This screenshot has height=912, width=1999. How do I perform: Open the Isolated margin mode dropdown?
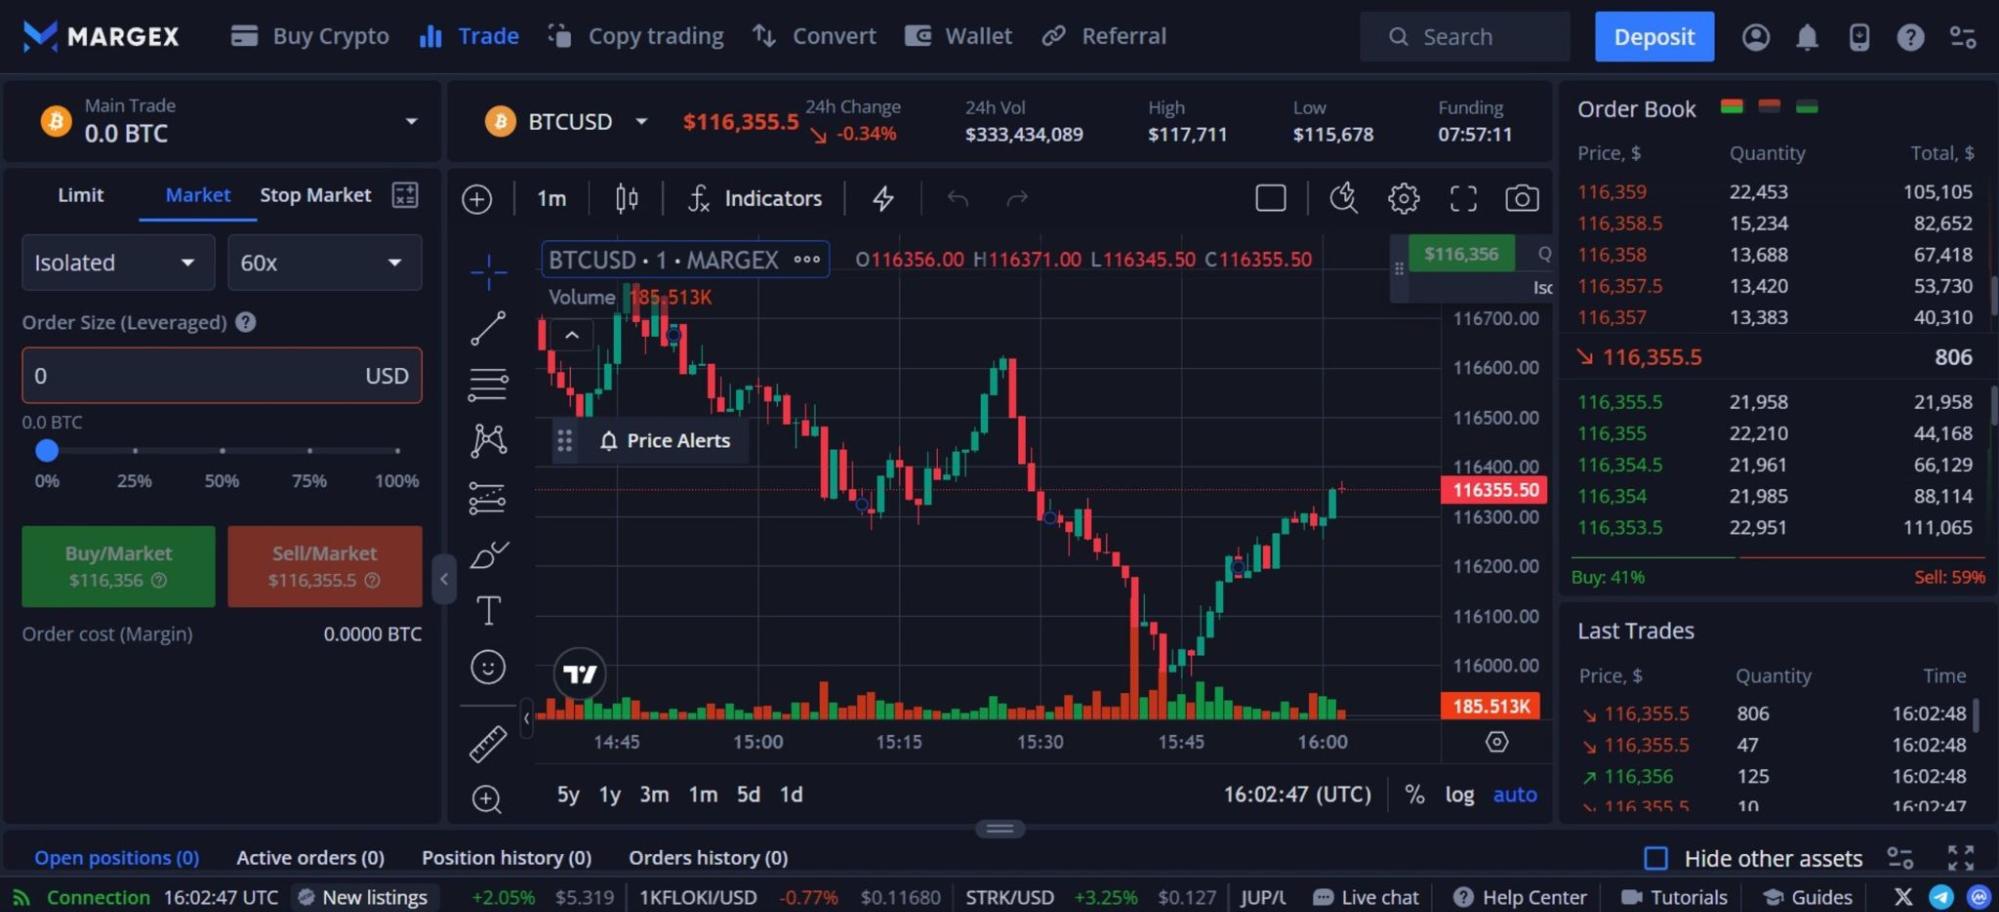coord(118,263)
